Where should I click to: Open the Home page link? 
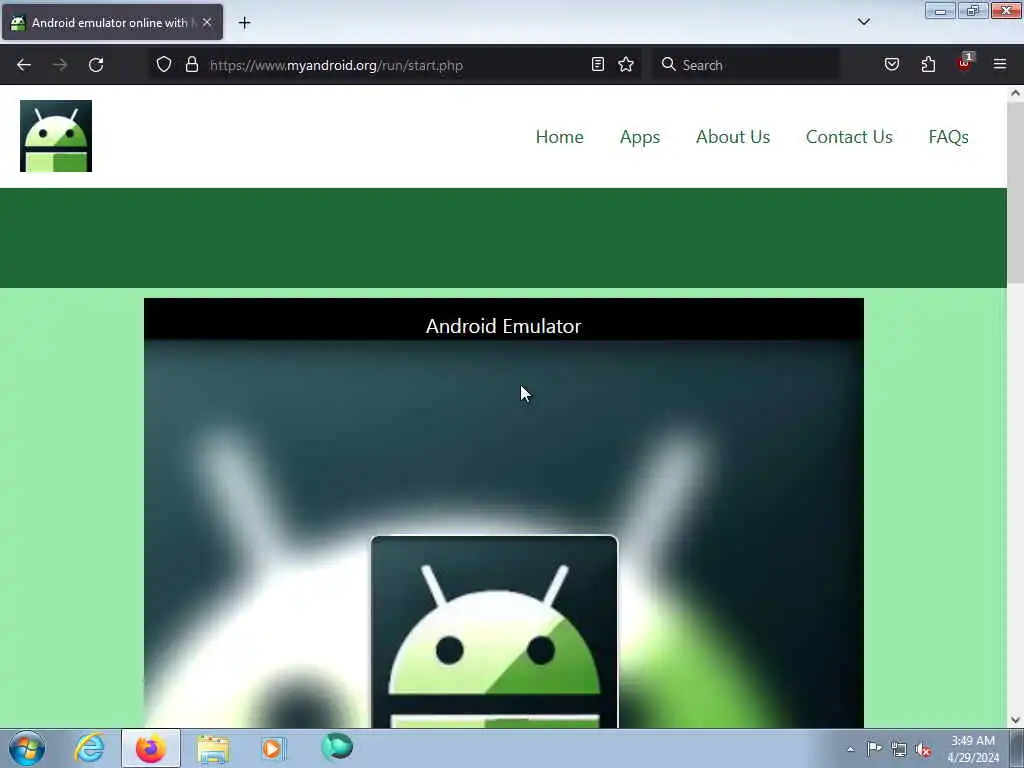[x=560, y=136]
